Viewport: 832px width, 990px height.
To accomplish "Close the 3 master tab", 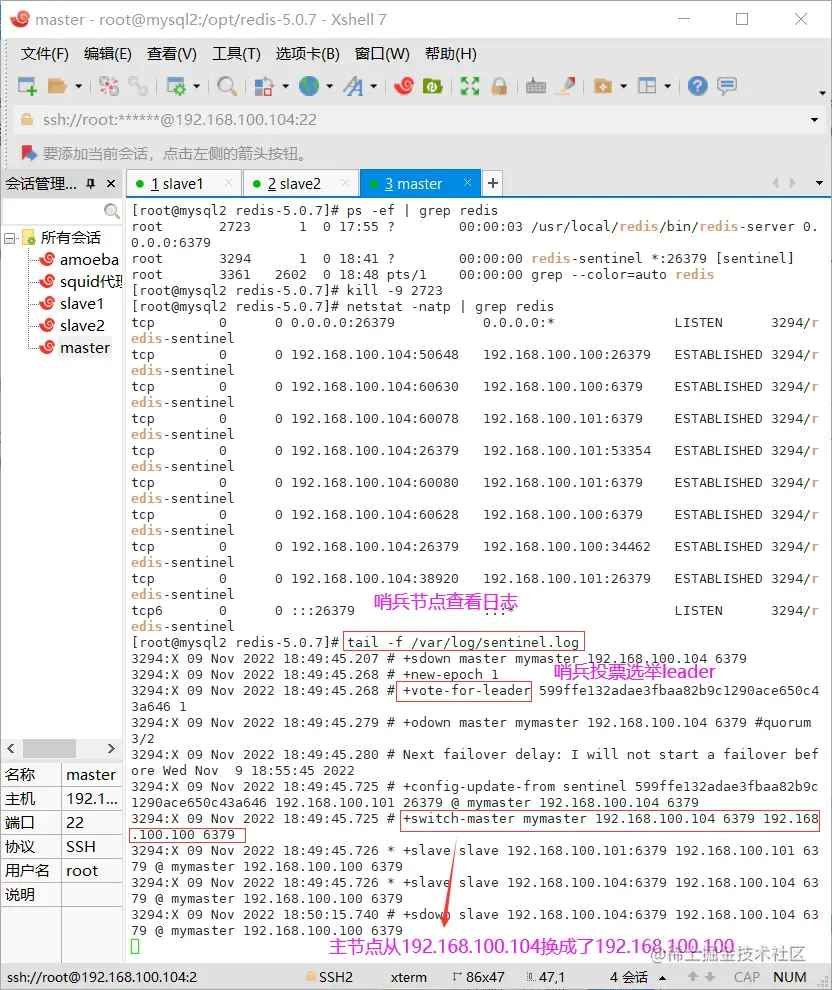I will point(467,183).
